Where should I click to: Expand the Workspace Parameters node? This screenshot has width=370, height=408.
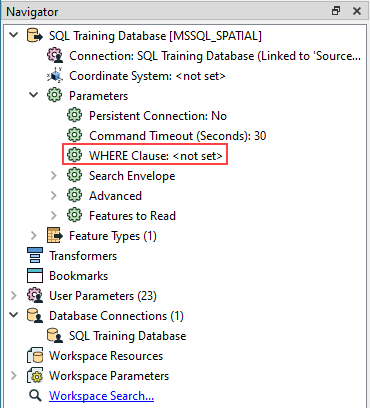tap(14, 376)
